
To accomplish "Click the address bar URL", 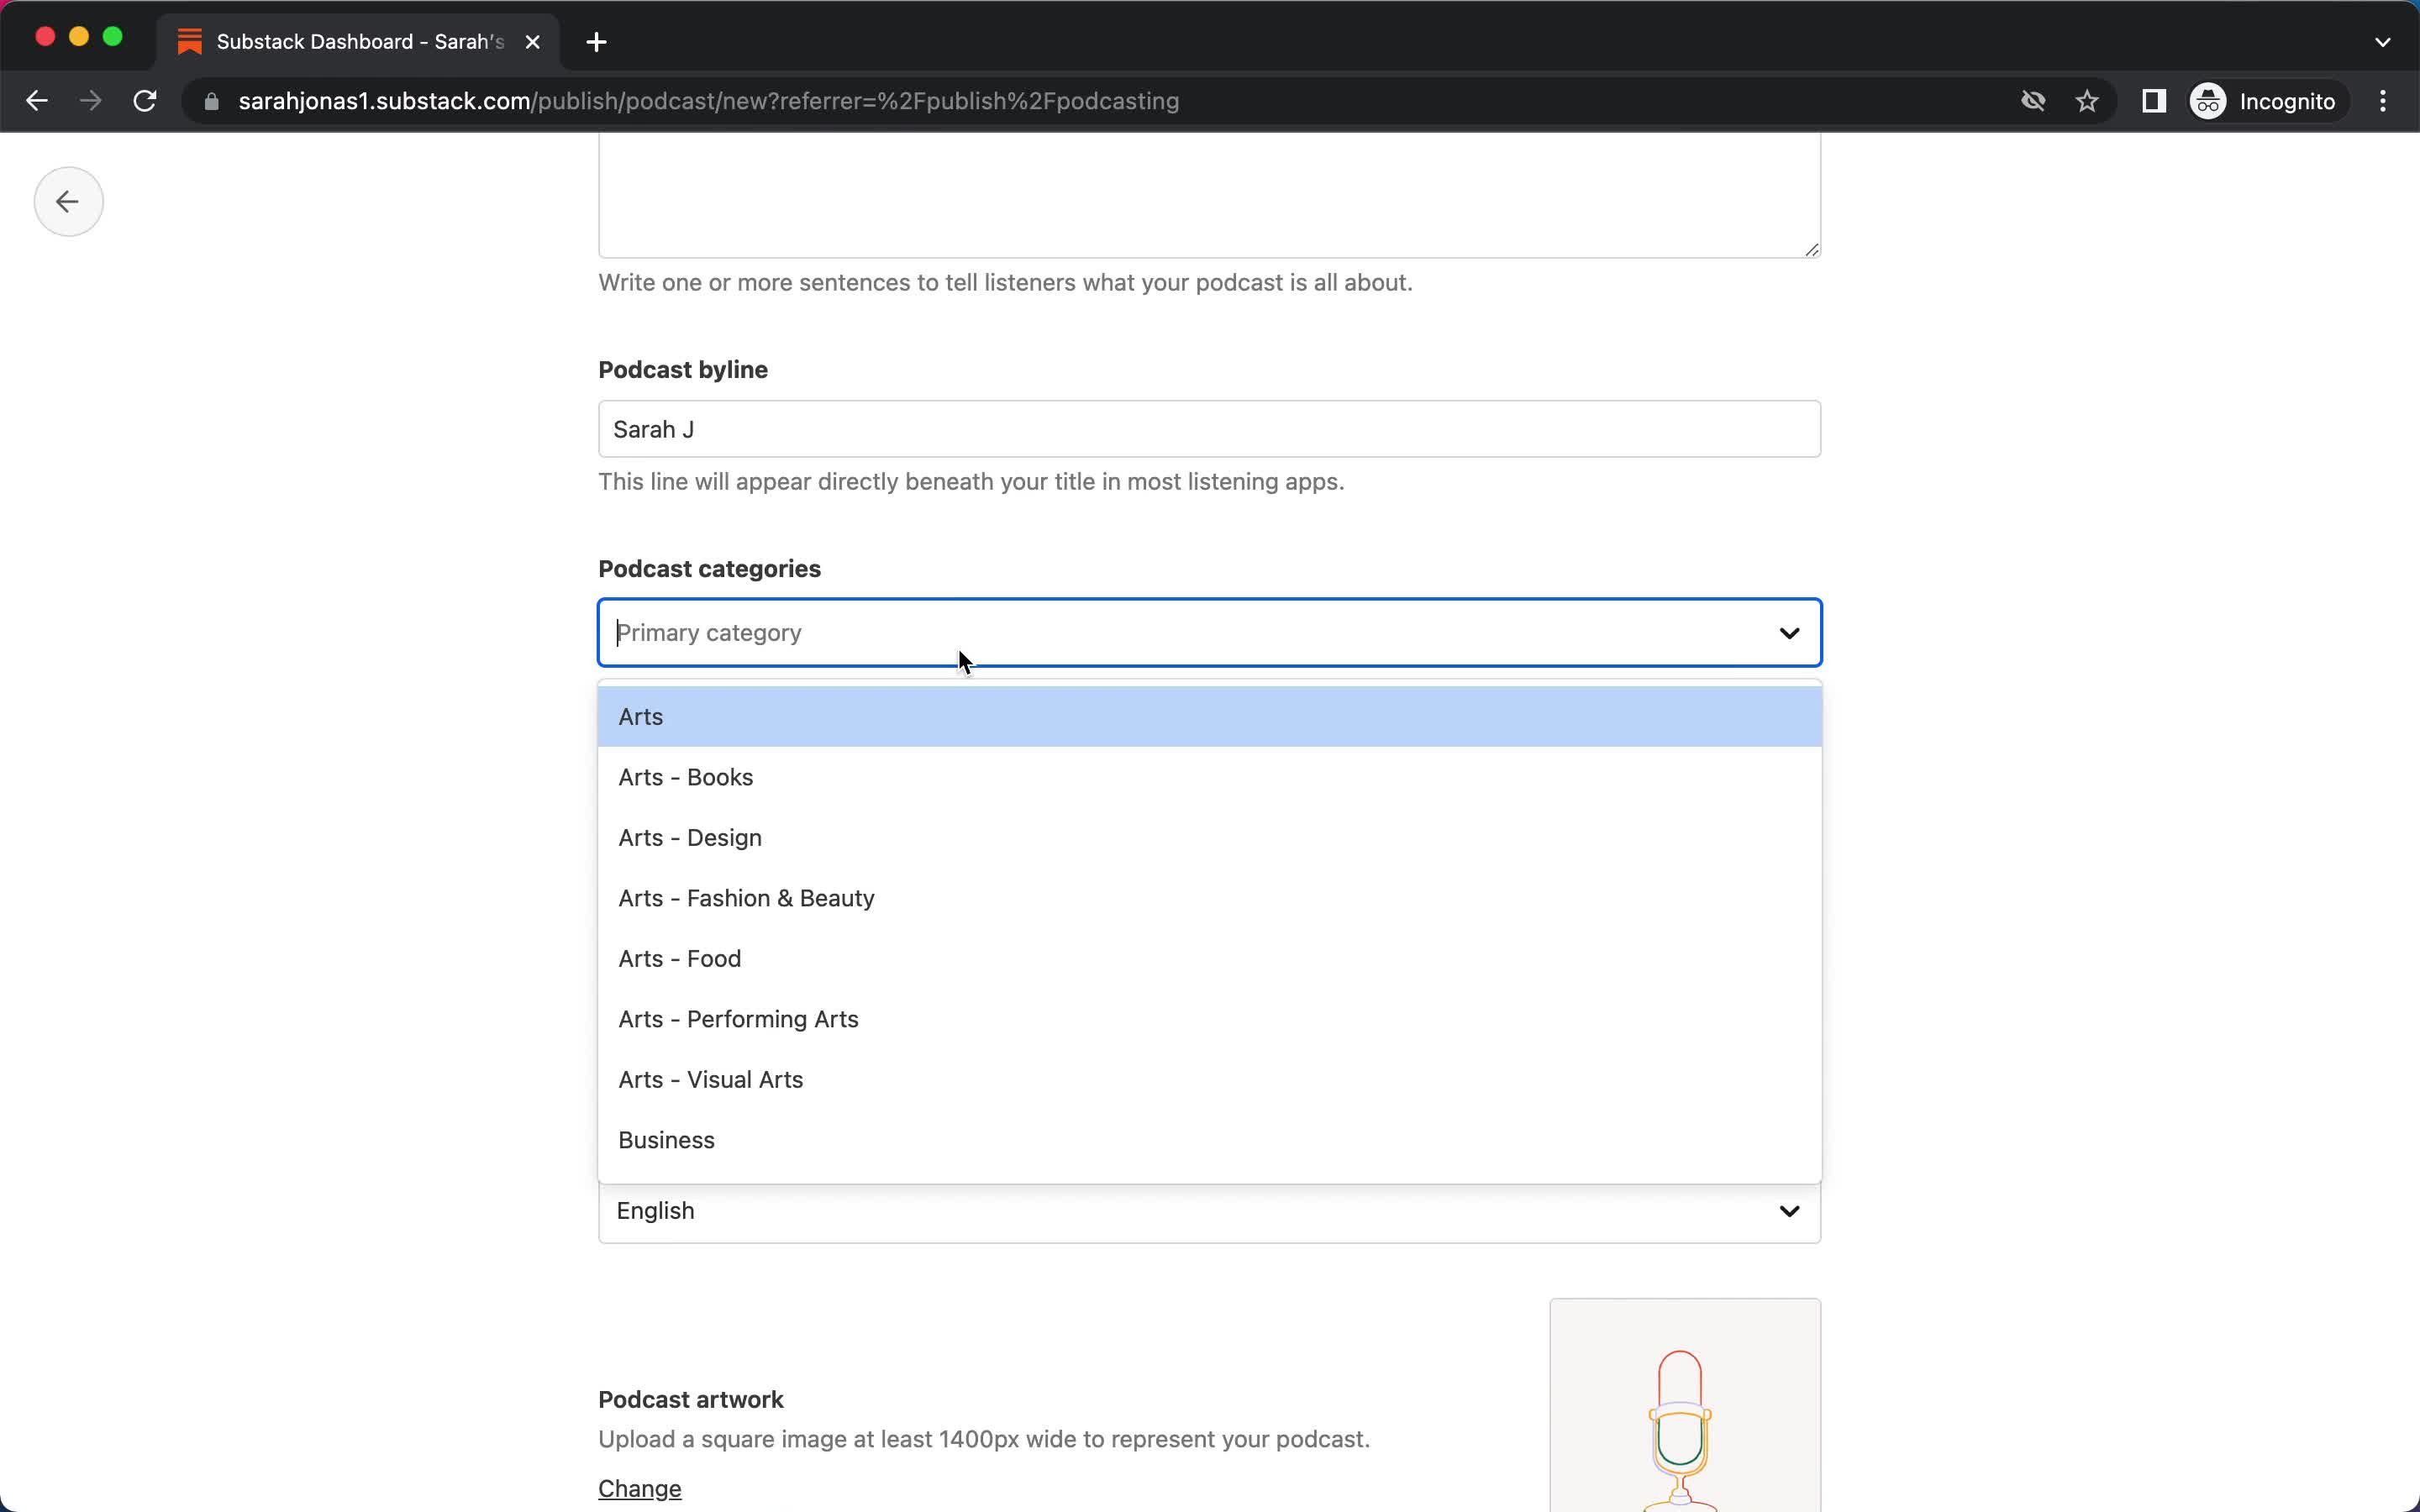I will click(708, 101).
